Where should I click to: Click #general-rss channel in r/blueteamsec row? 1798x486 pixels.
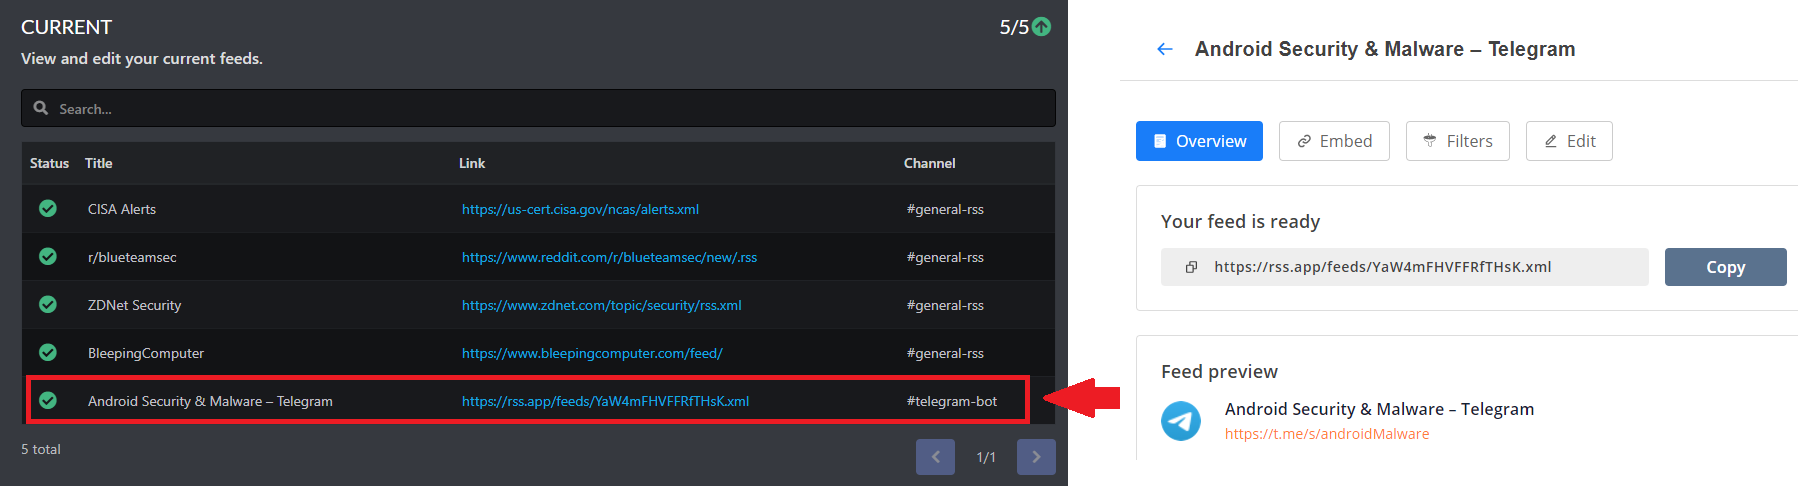(x=945, y=257)
